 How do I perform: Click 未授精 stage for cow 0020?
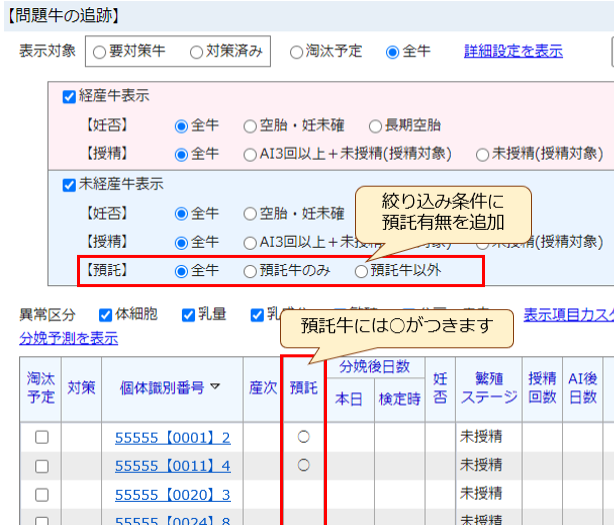(x=481, y=494)
